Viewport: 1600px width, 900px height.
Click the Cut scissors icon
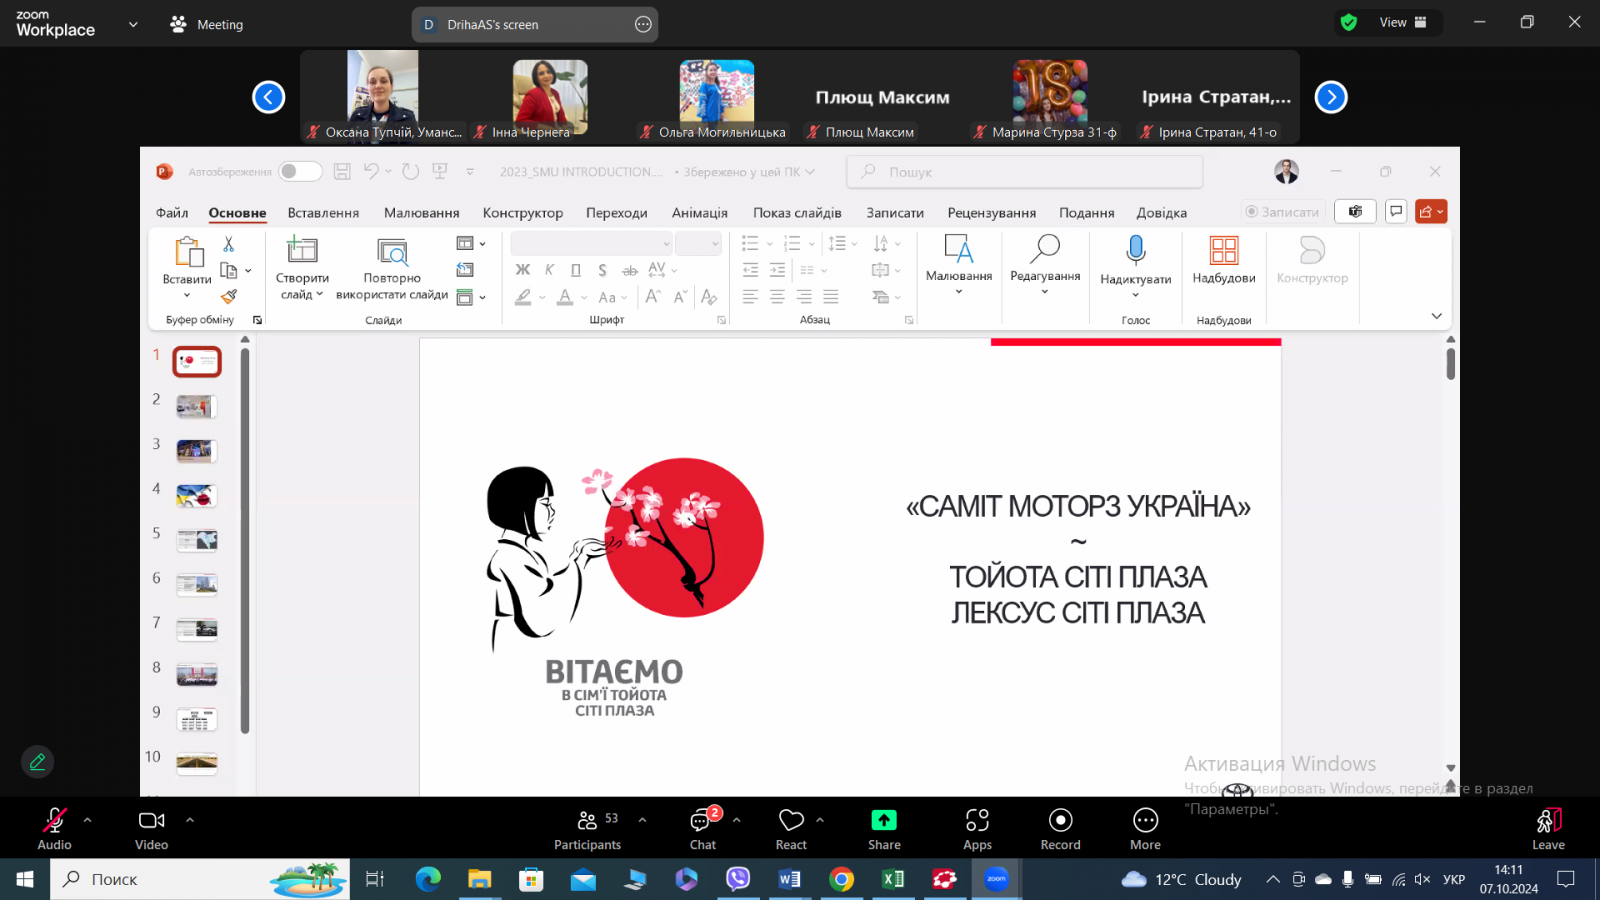[x=229, y=244]
